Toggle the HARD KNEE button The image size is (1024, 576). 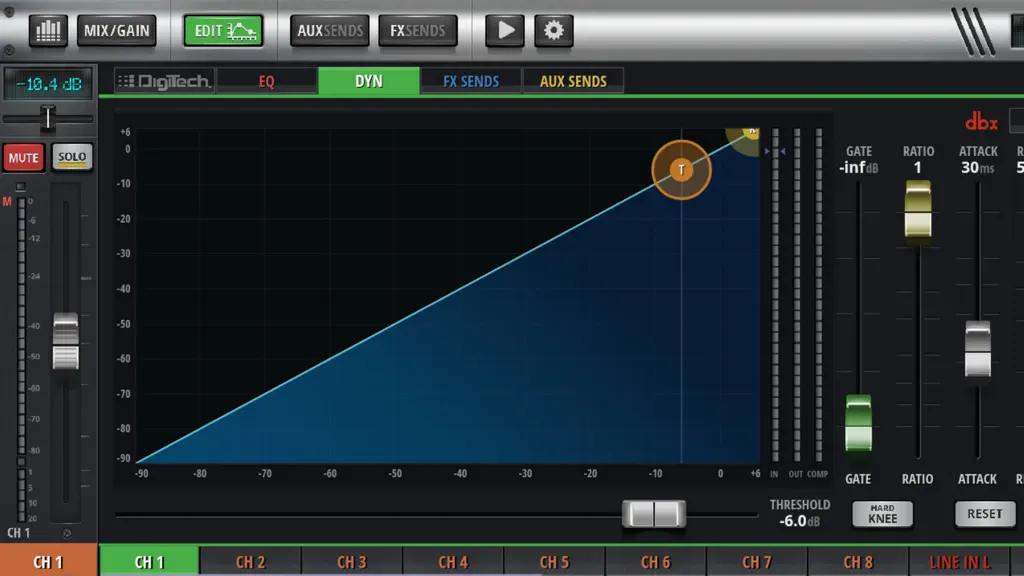[x=882, y=514]
